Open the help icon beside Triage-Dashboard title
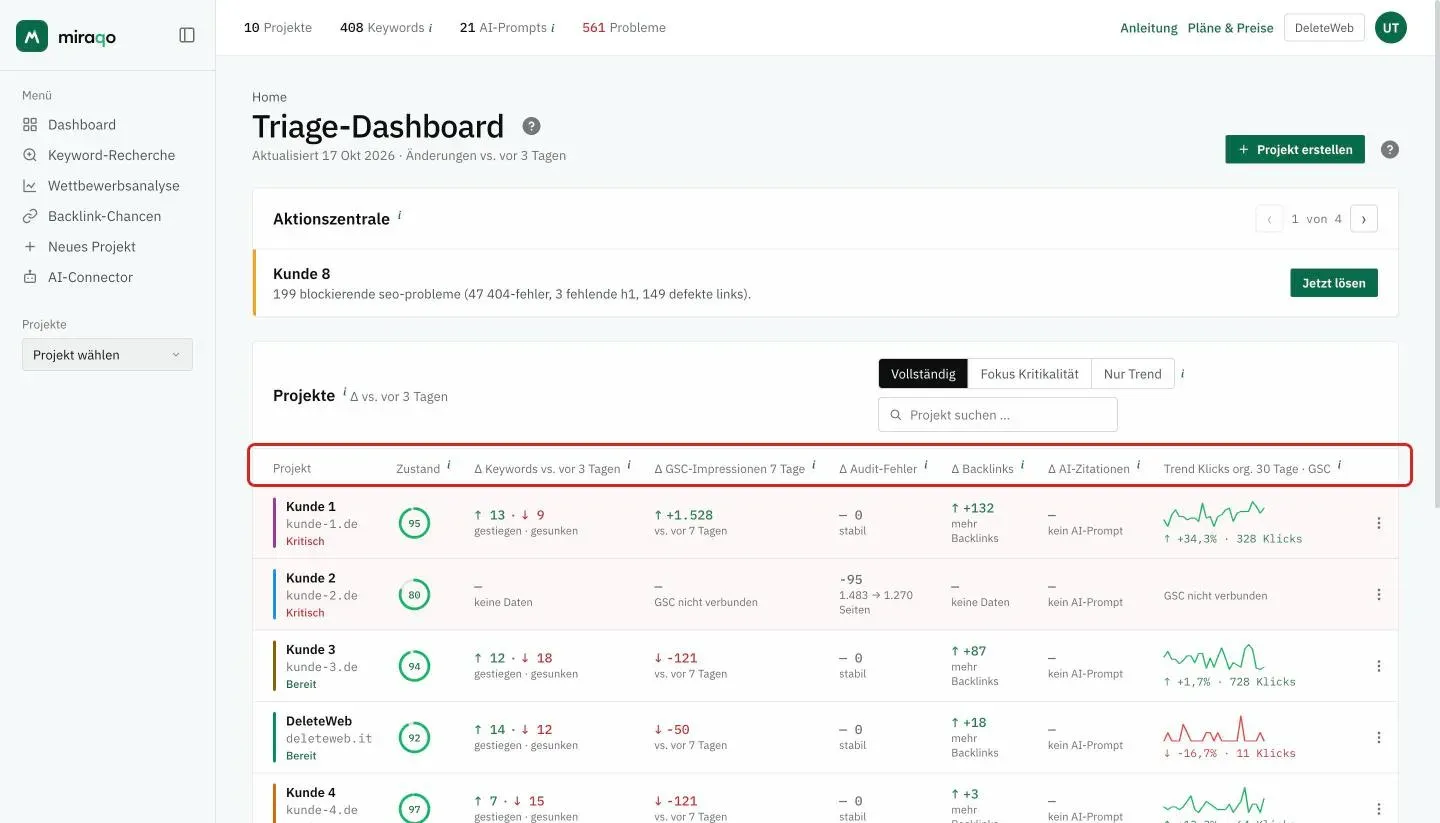Viewport: 1440px width, 823px height. 532,126
